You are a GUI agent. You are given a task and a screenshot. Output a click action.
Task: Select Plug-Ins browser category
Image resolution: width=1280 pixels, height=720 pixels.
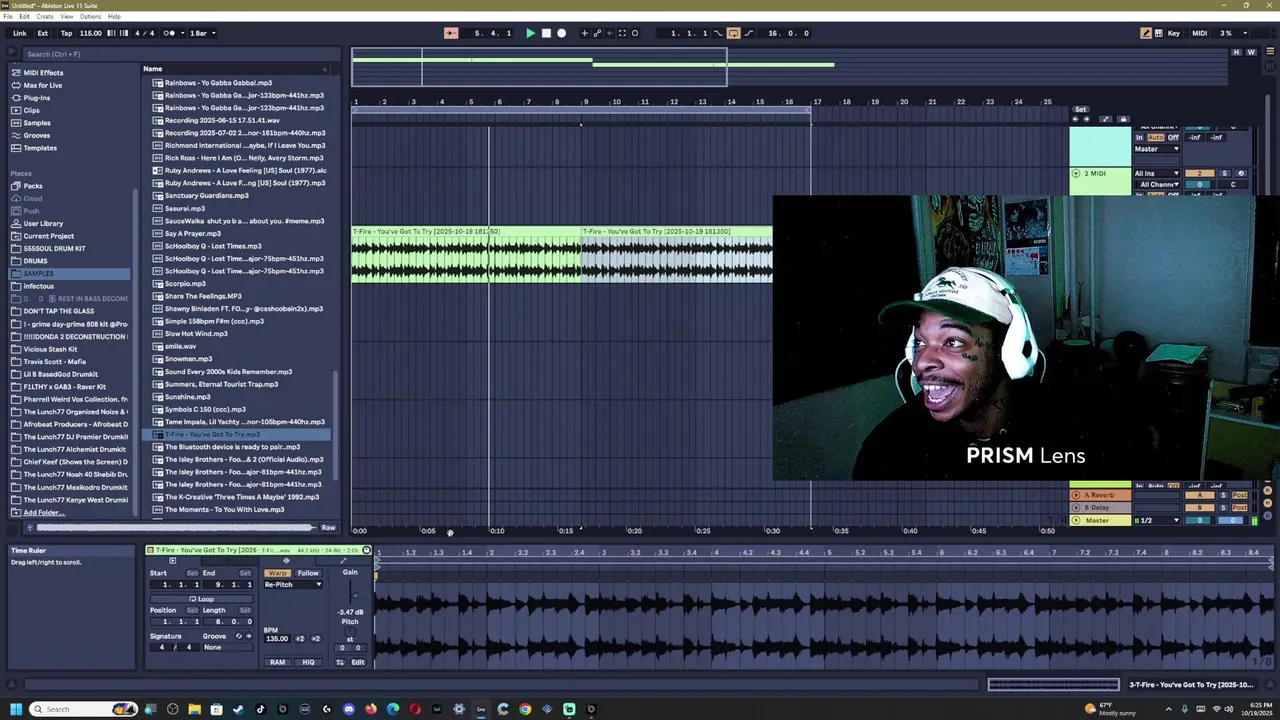point(37,98)
